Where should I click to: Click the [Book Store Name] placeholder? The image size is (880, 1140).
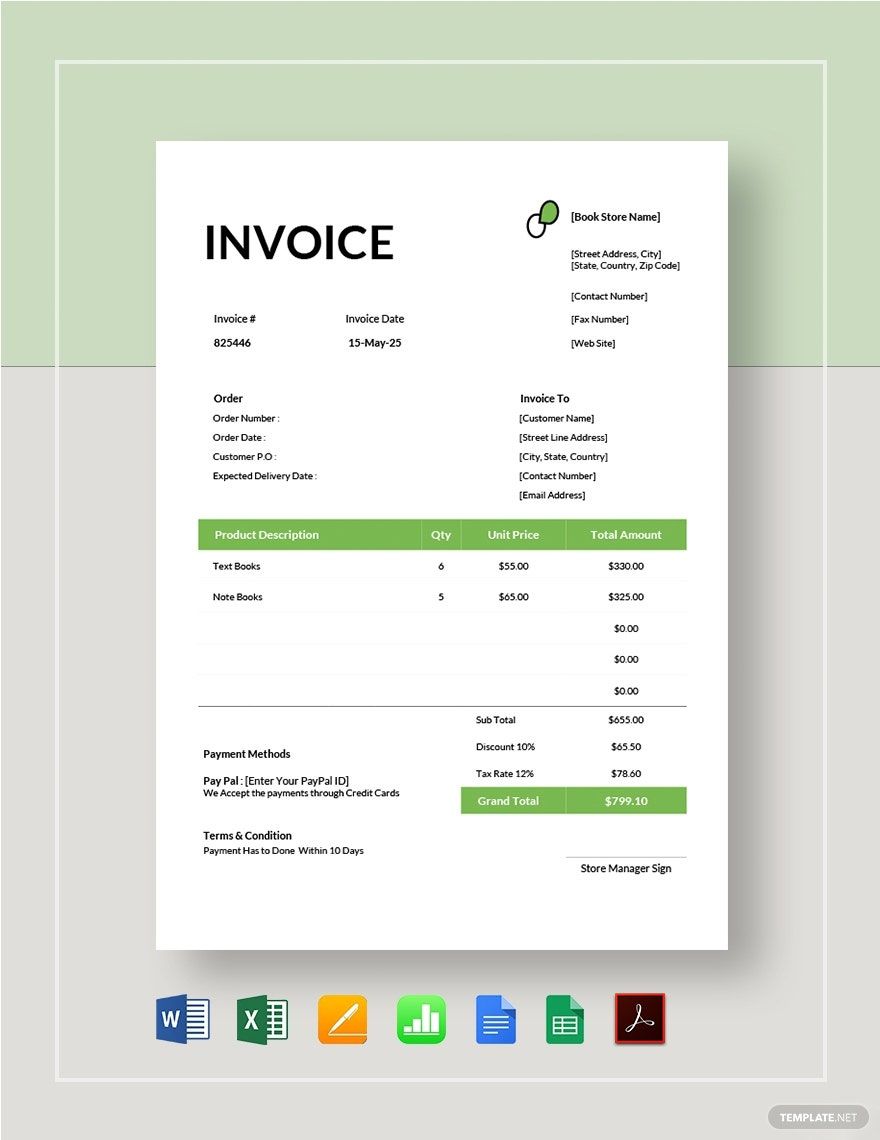coord(615,216)
